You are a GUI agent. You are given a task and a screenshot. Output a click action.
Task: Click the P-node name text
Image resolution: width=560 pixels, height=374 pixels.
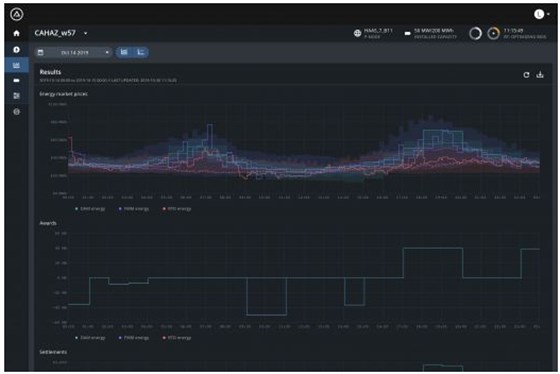pos(378,31)
